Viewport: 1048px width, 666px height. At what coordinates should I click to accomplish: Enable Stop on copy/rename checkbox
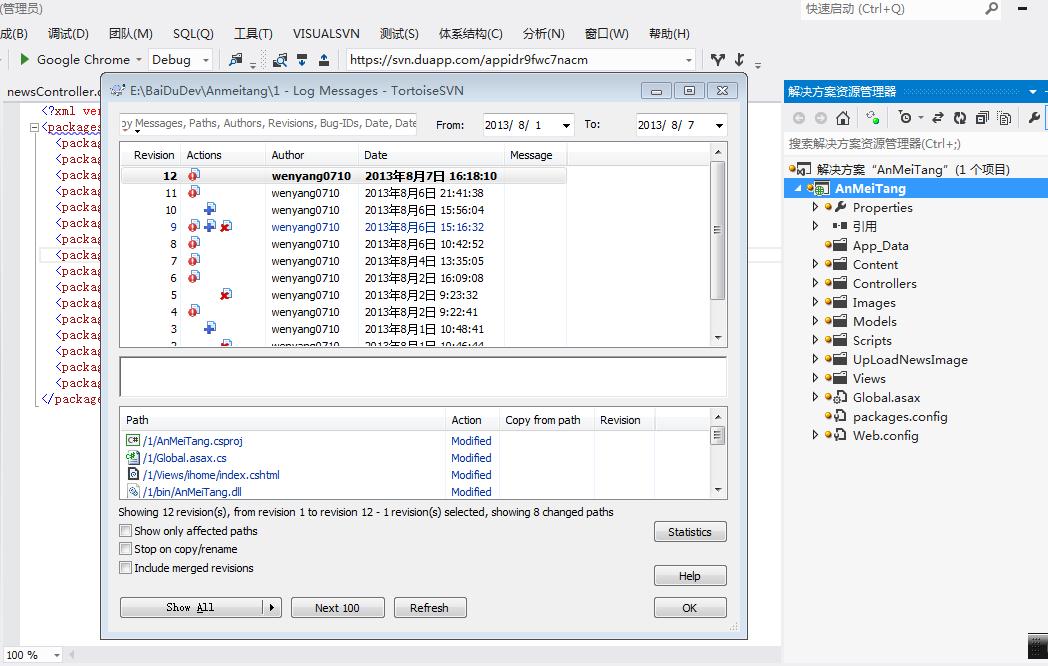click(125, 549)
